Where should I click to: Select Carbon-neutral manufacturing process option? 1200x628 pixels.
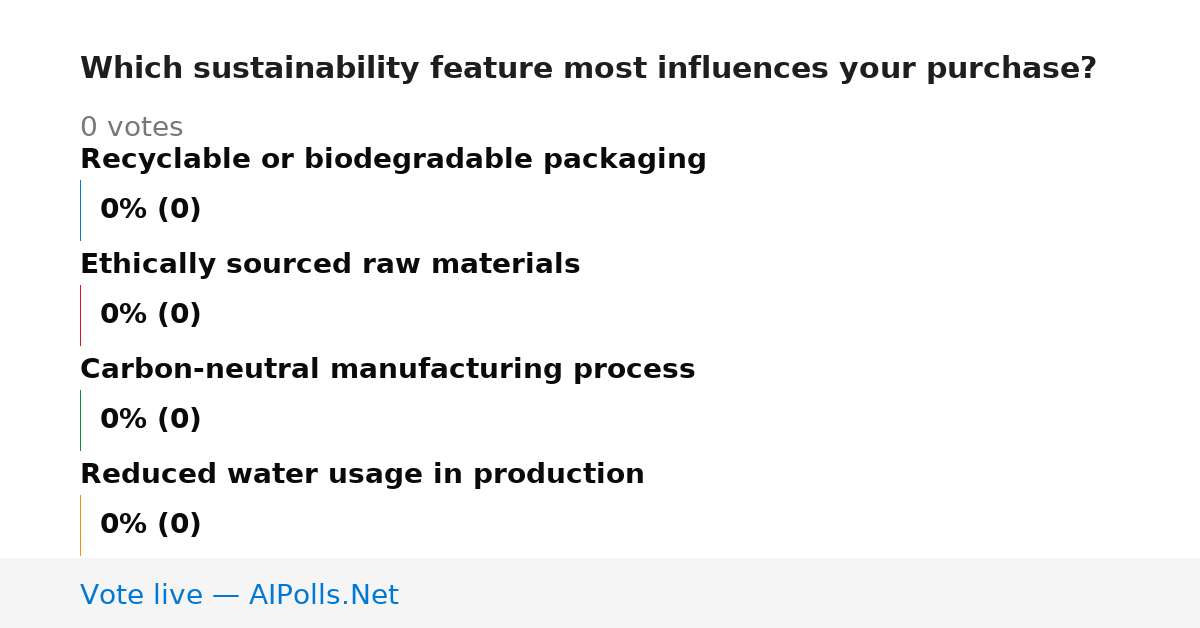(387, 370)
